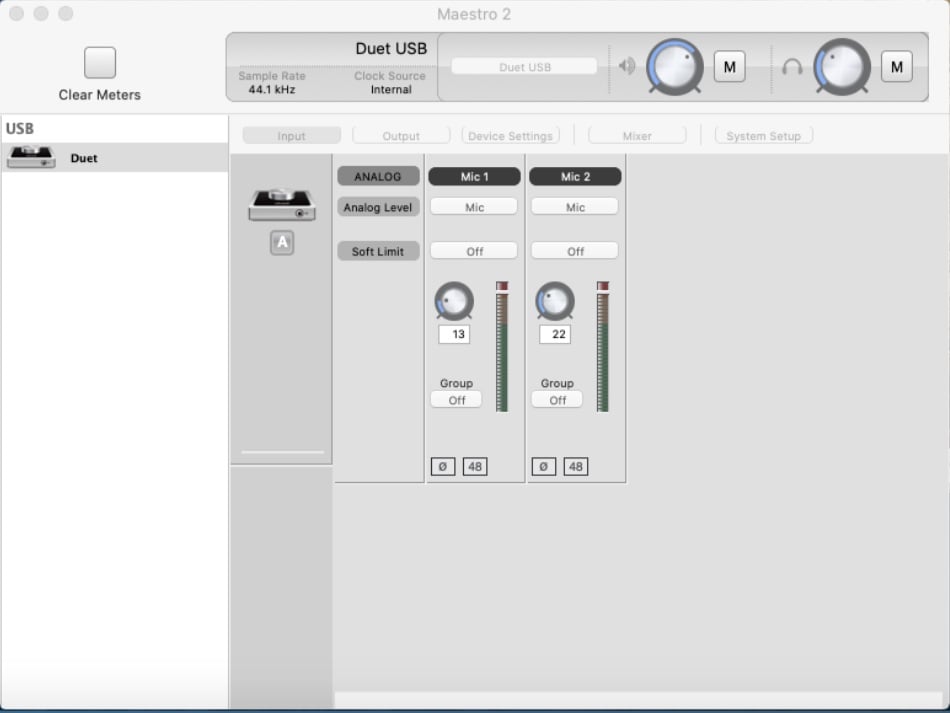Click the device thumbnail above the A button
This screenshot has height=713, width=950.
click(281, 199)
